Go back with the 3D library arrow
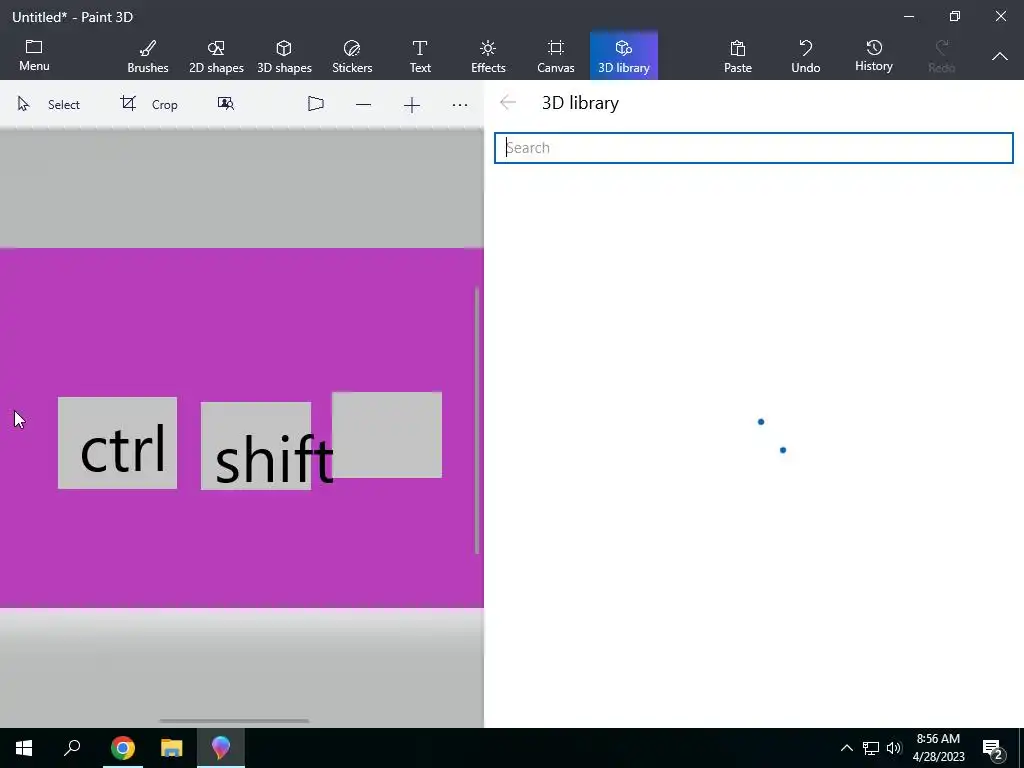This screenshot has height=768, width=1024. tap(507, 103)
